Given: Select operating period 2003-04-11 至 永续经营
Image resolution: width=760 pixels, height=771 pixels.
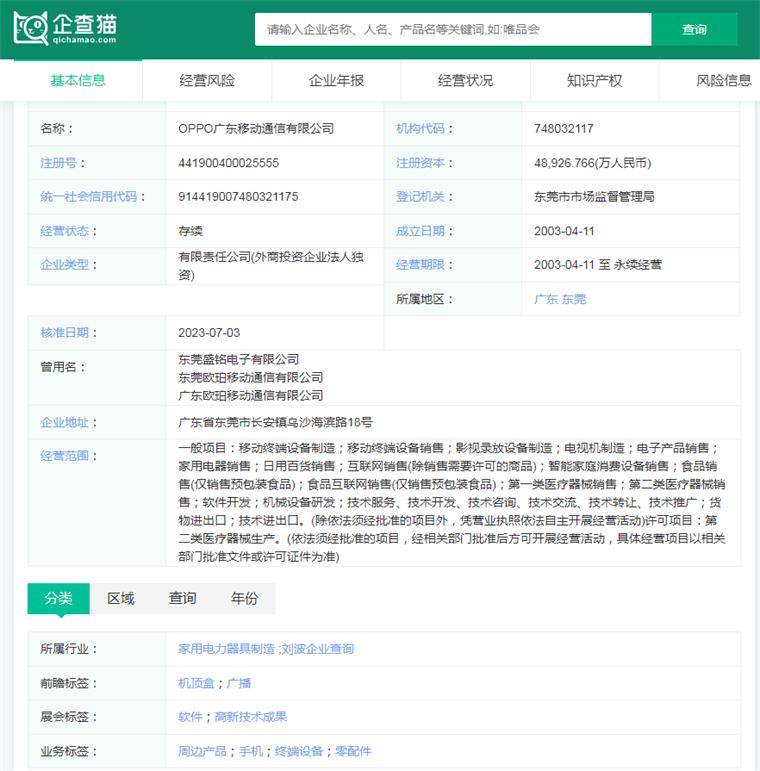Looking at the screenshot, I should click(x=598, y=265).
